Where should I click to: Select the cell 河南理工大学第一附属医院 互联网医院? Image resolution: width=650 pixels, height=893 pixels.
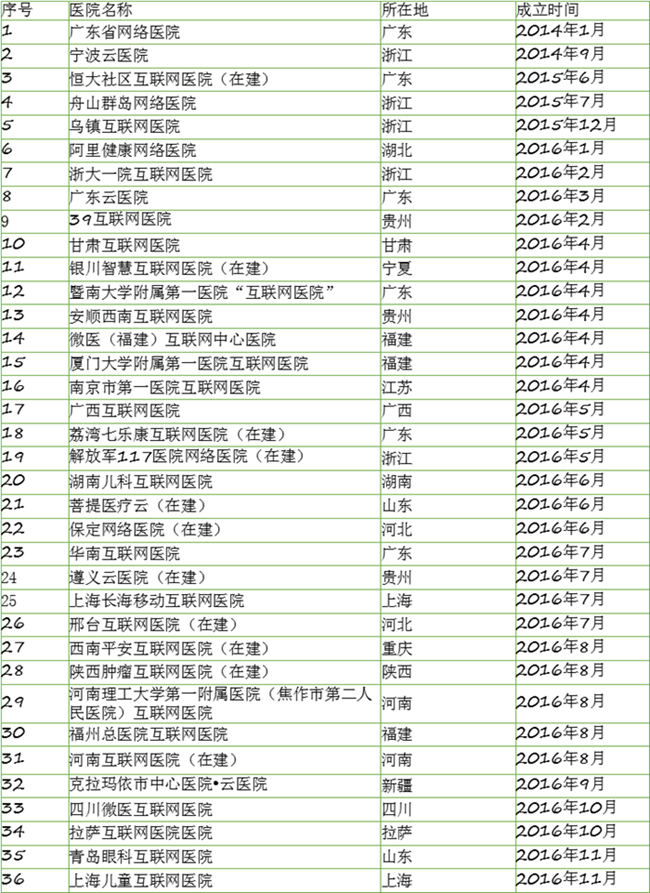[224, 703]
